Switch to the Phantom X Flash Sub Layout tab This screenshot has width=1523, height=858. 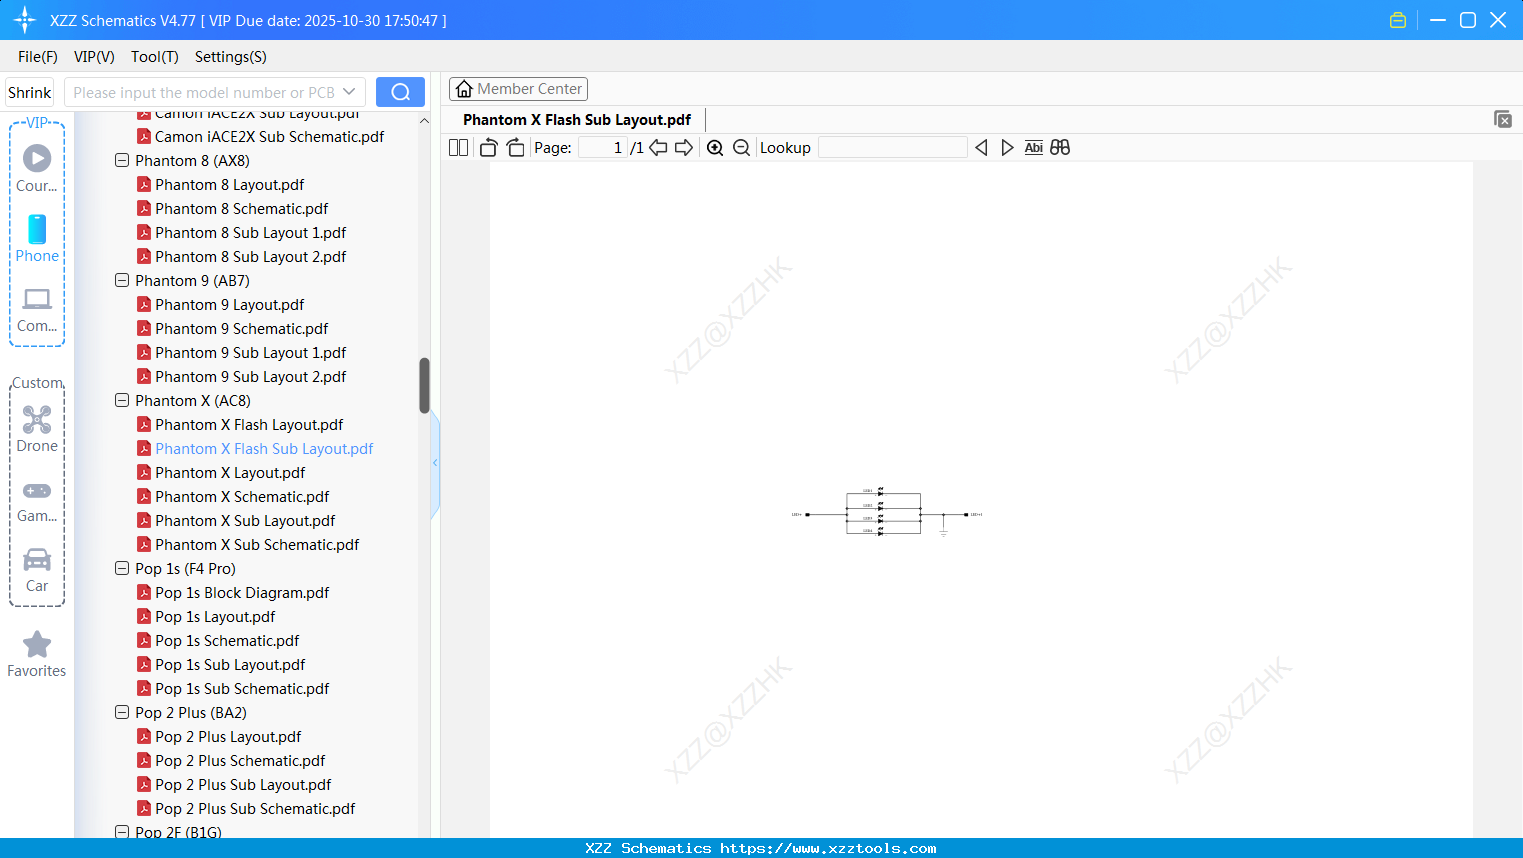coord(576,119)
